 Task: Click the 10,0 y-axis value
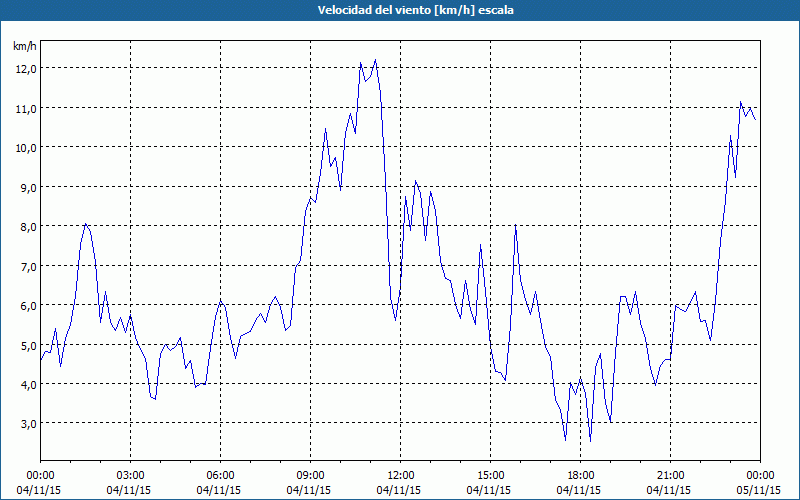pos(26,148)
